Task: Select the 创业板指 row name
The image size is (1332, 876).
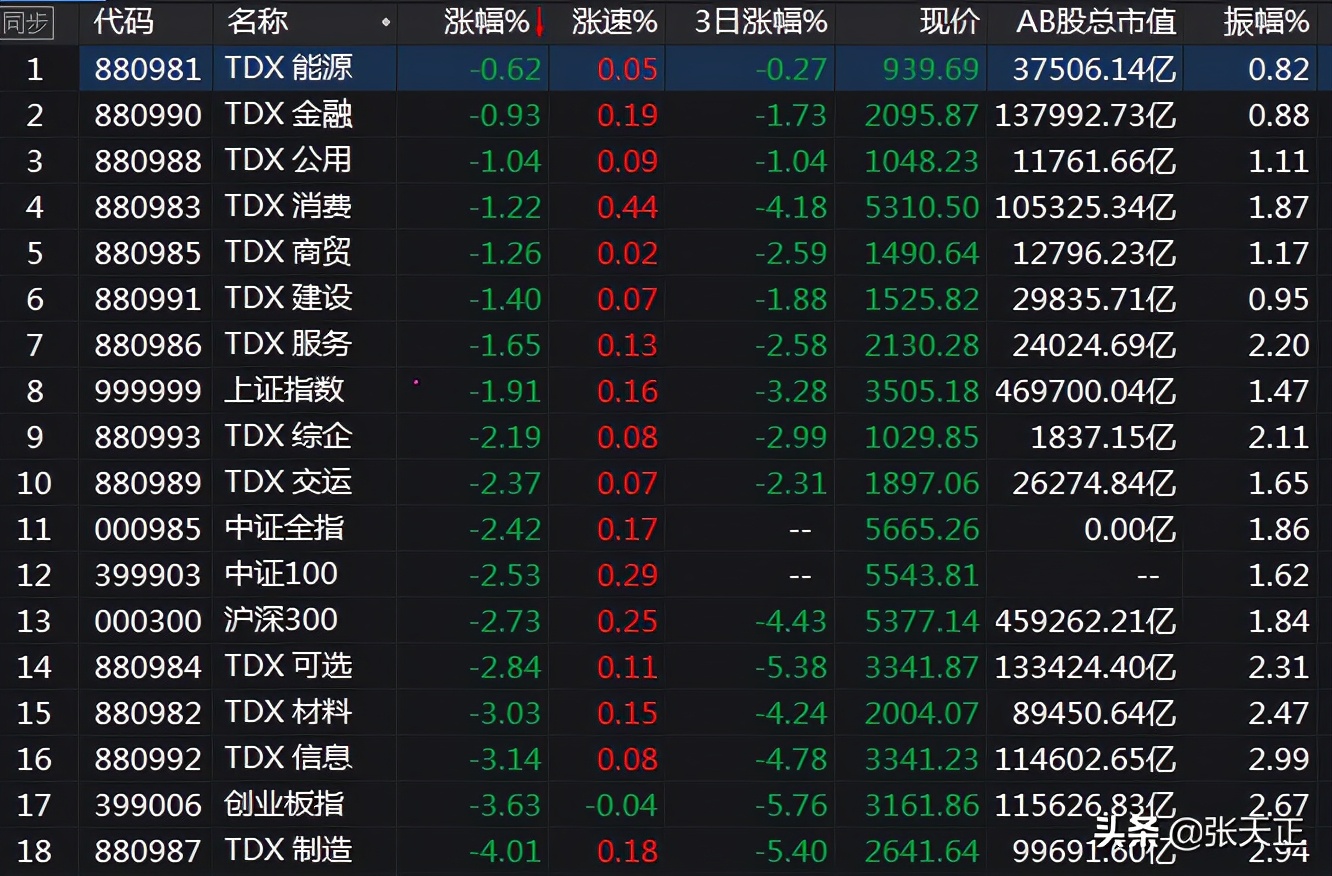Action: point(284,804)
